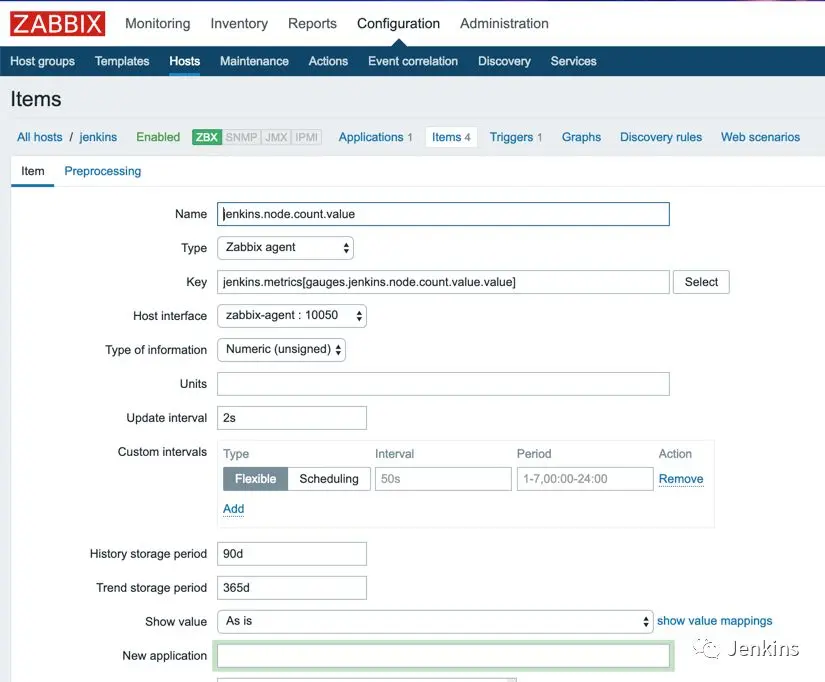Open the Show value dropdown
Screen dimensions: 825x682
(435, 621)
